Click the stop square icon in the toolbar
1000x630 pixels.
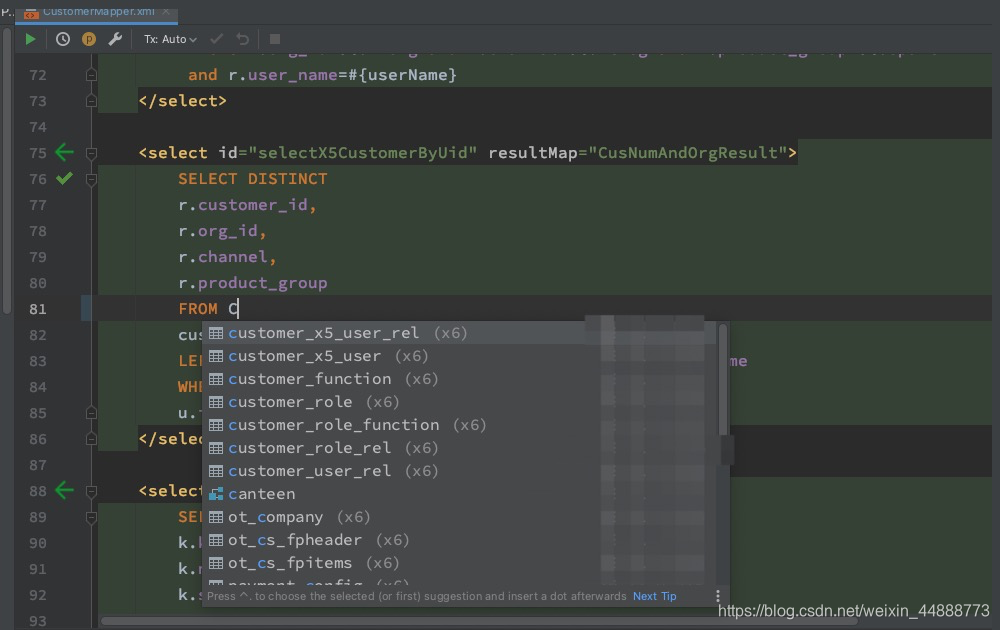point(274,38)
